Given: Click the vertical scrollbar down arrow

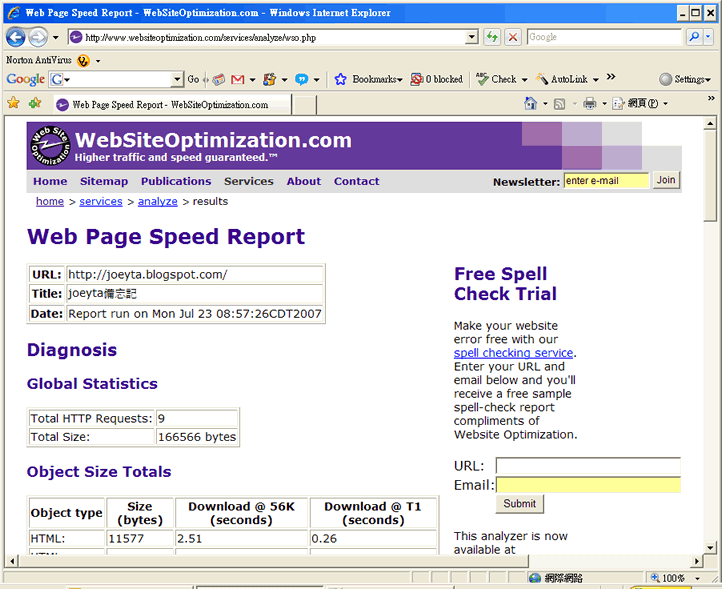Looking at the screenshot, I should [710, 548].
